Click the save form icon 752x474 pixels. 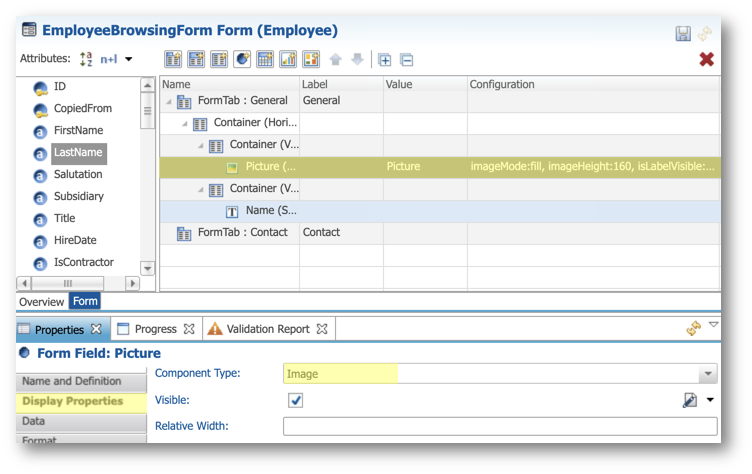(x=683, y=34)
